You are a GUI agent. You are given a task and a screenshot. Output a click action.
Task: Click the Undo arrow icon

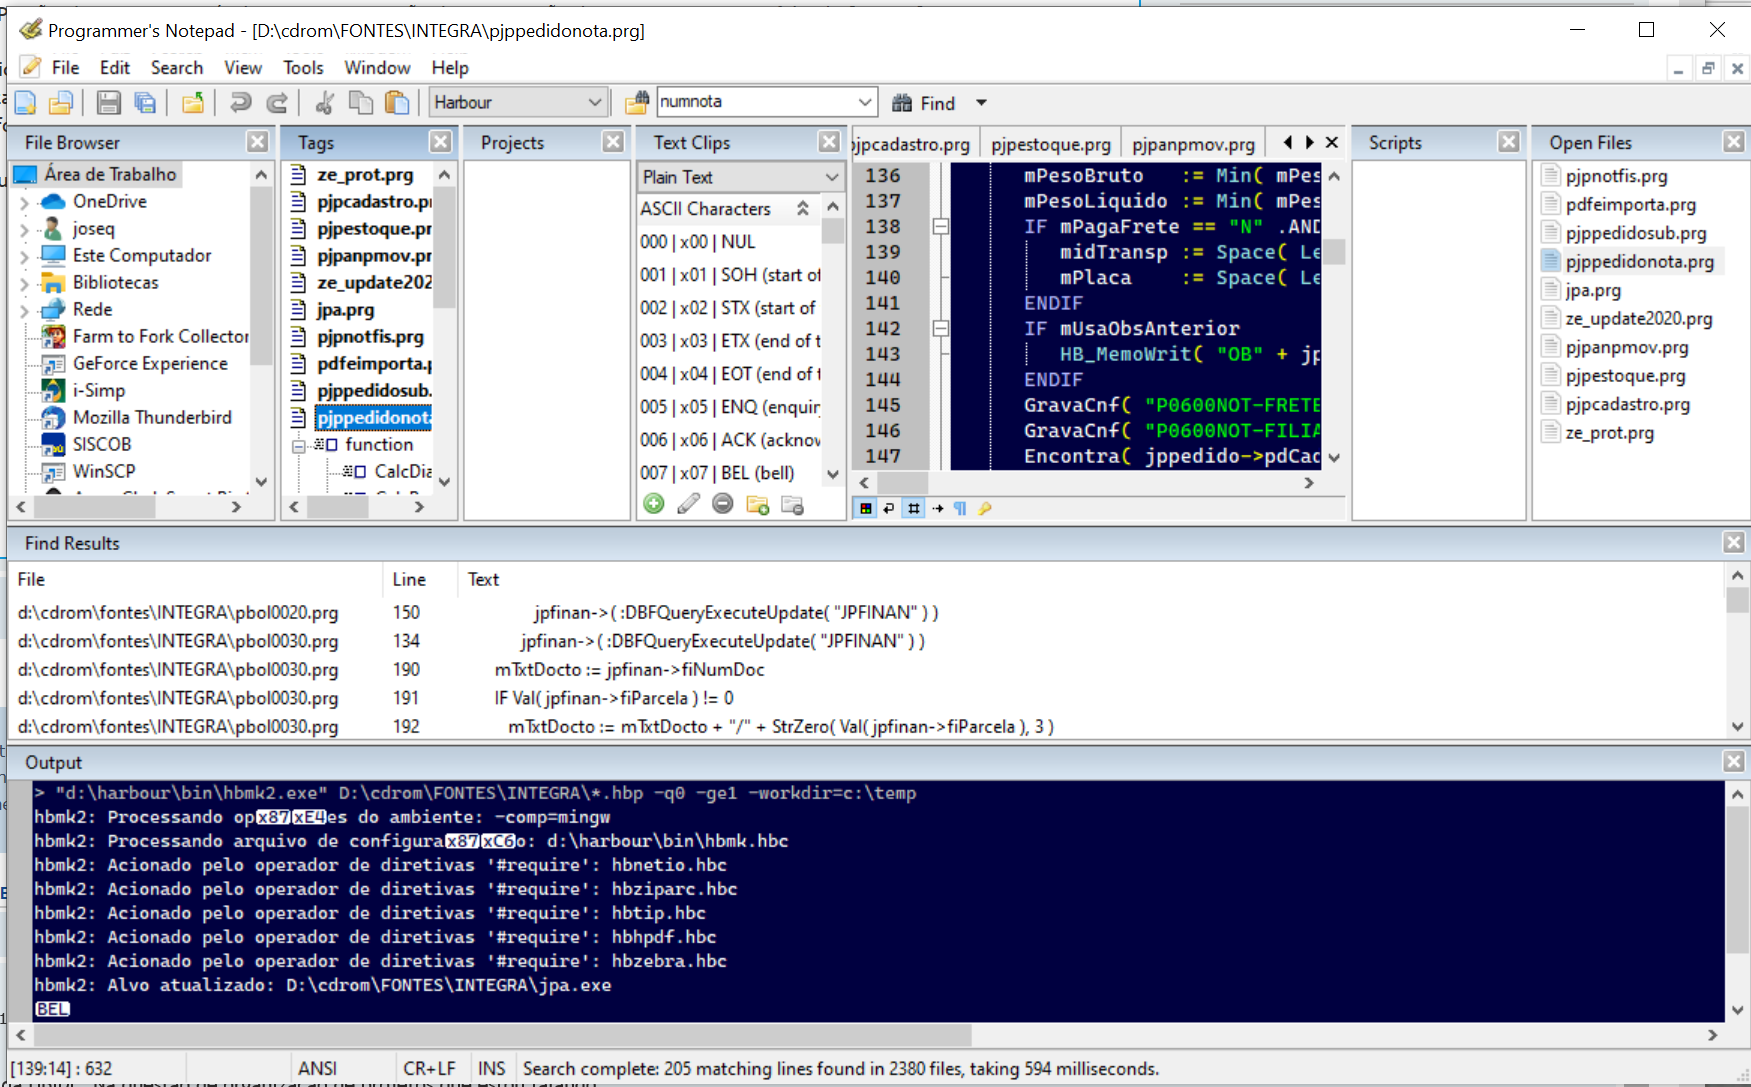(x=240, y=103)
